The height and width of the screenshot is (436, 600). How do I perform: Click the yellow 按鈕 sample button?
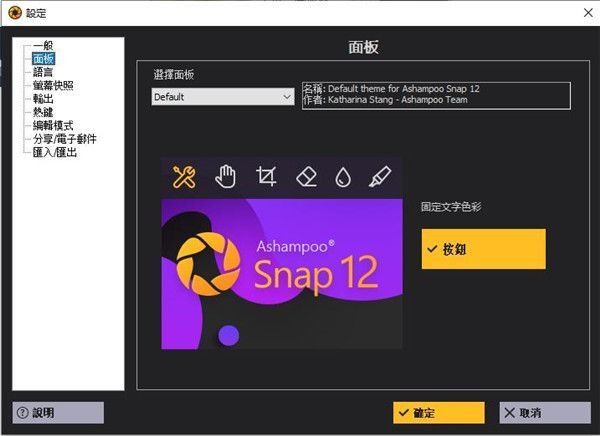tap(484, 249)
